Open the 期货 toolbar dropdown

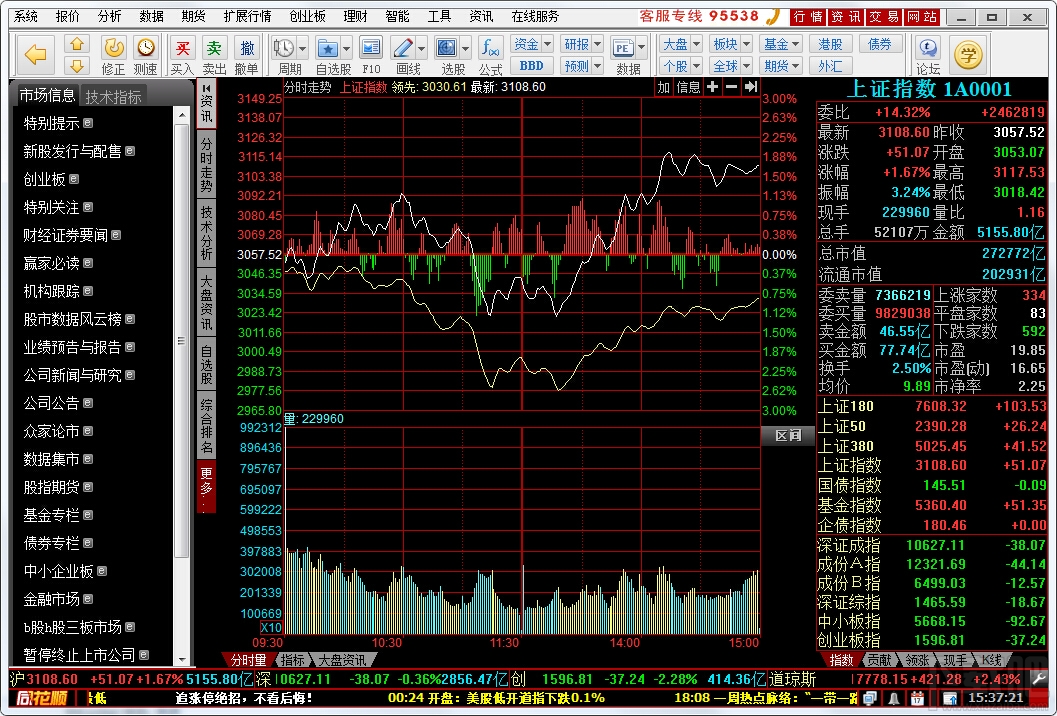[781, 66]
